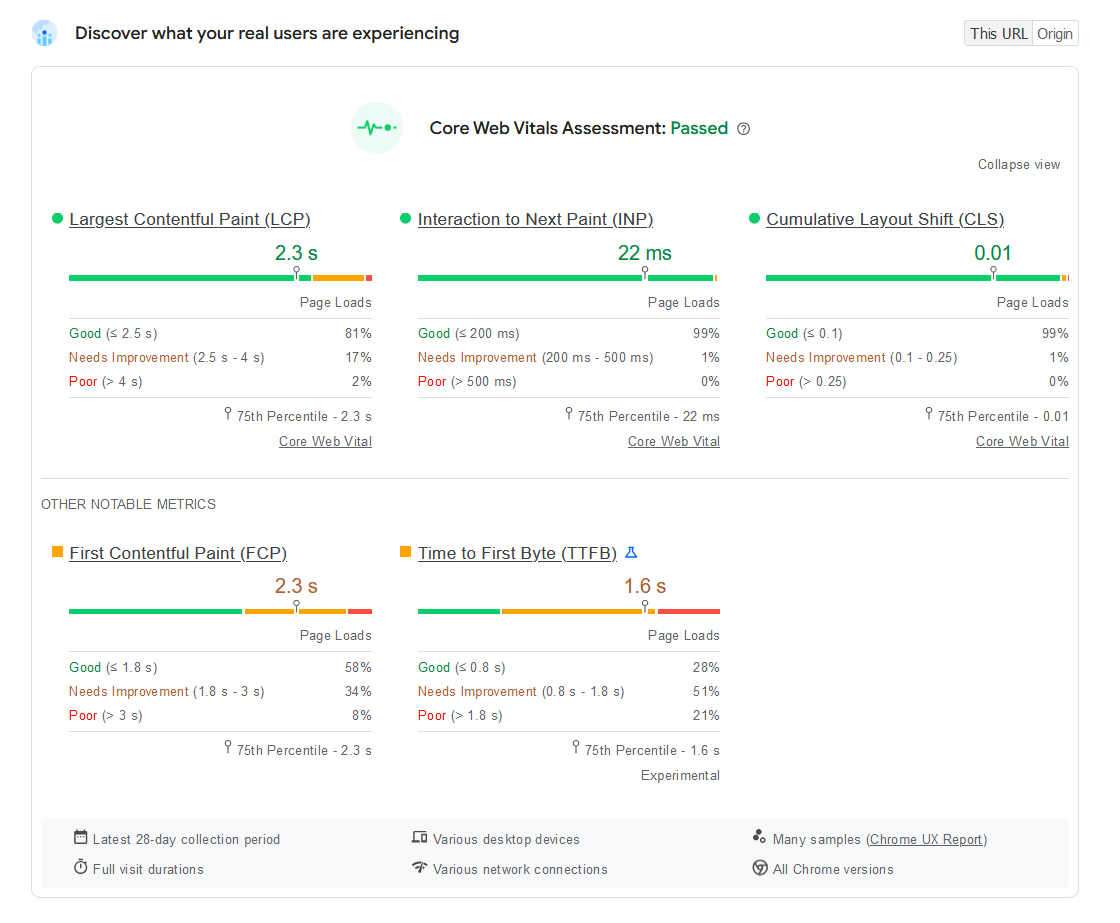Open the First Contentful Paint (FCP) link
1120x923 pixels.
(178, 553)
